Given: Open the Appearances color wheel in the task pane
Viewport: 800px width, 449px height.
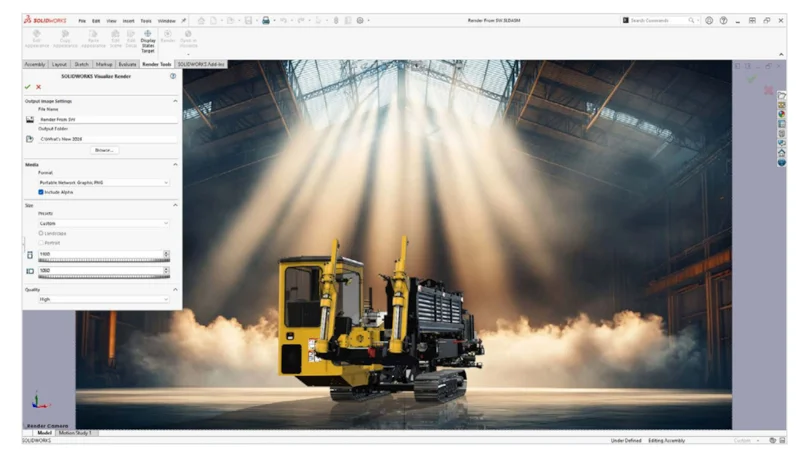Looking at the screenshot, I should click(x=781, y=113).
